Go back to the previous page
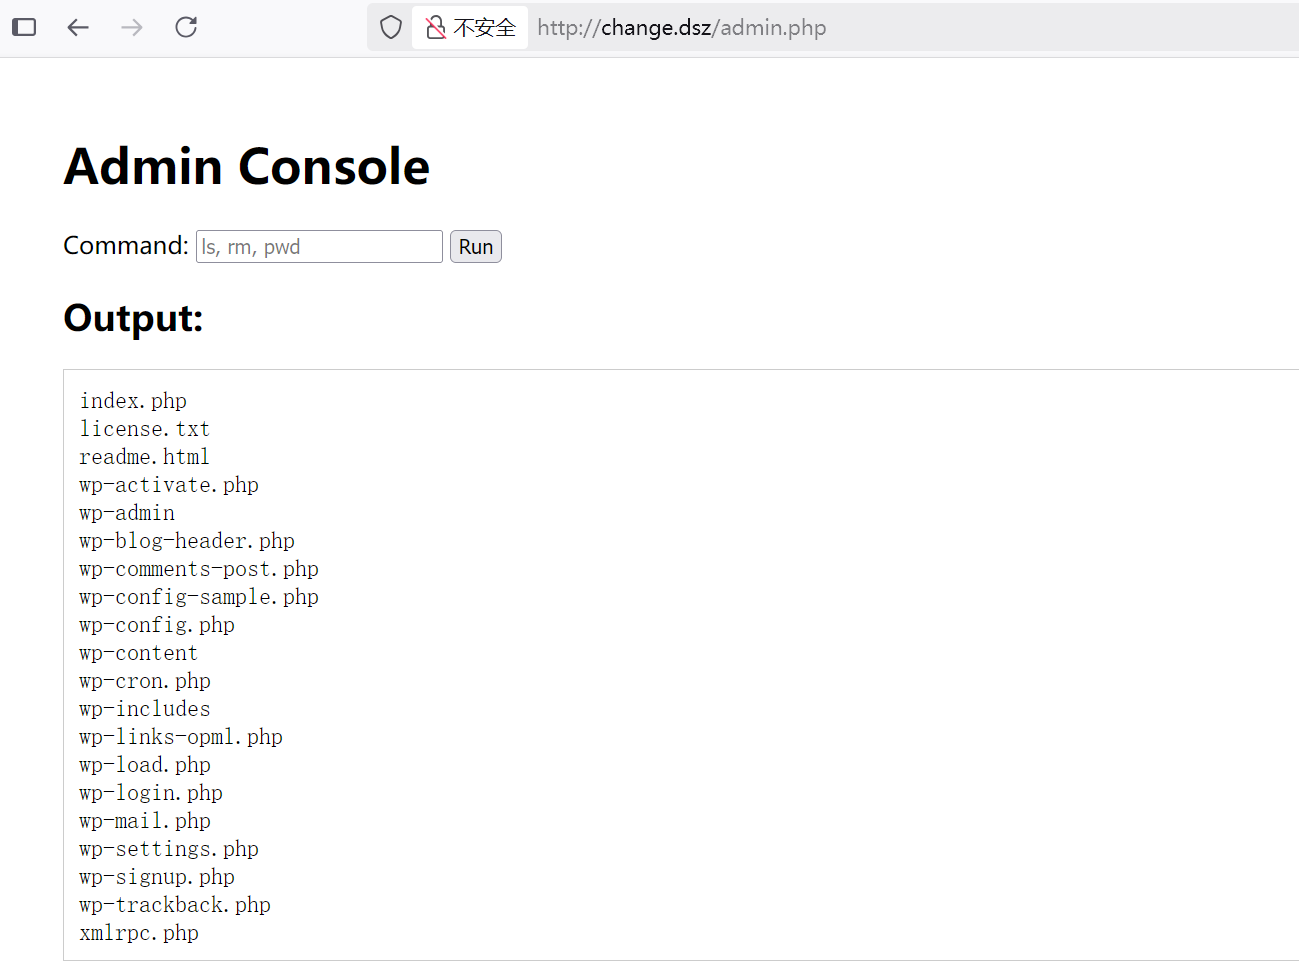Screen dimensions: 1299x965 click(78, 27)
